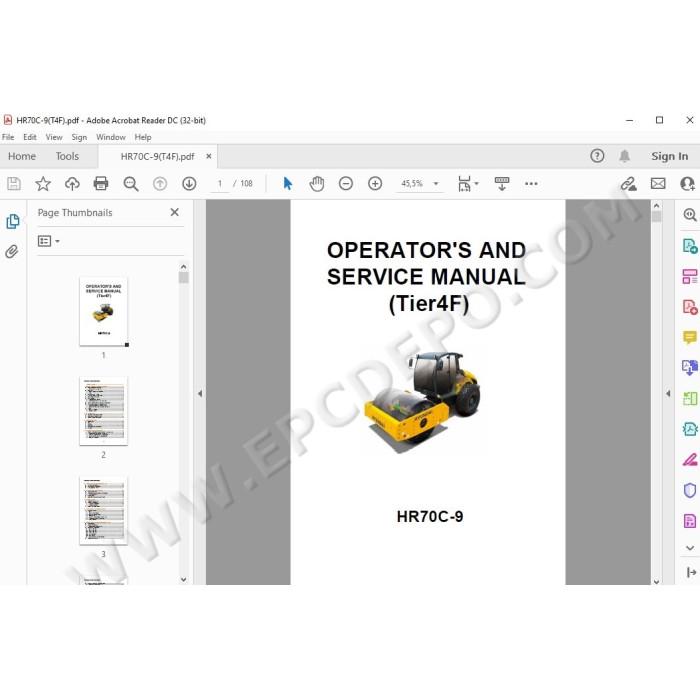Image resolution: width=700 pixels, height=700 pixels.
Task: Print the document via printer icon
Action: coord(101,183)
